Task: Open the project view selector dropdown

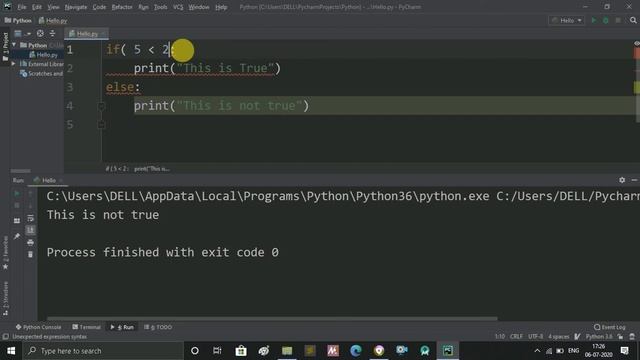Action: click(x=21, y=34)
